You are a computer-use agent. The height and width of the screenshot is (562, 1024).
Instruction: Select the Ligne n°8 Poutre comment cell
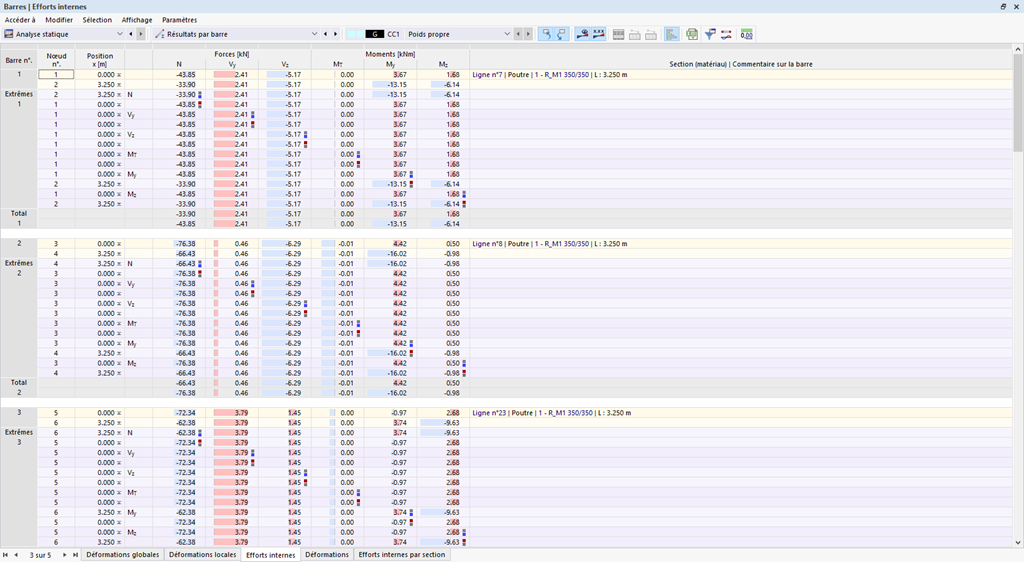click(741, 243)
